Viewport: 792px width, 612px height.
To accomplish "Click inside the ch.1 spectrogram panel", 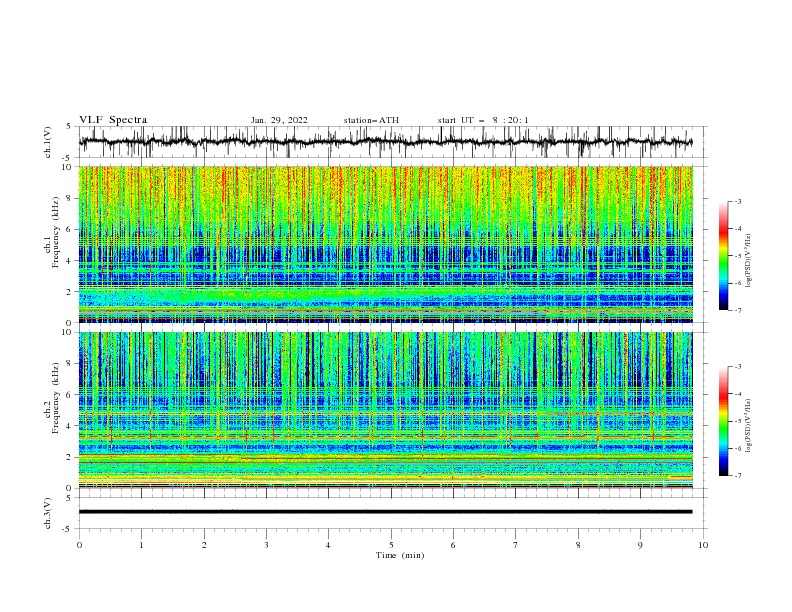I will pyautogui.click(x=385, y=244).
